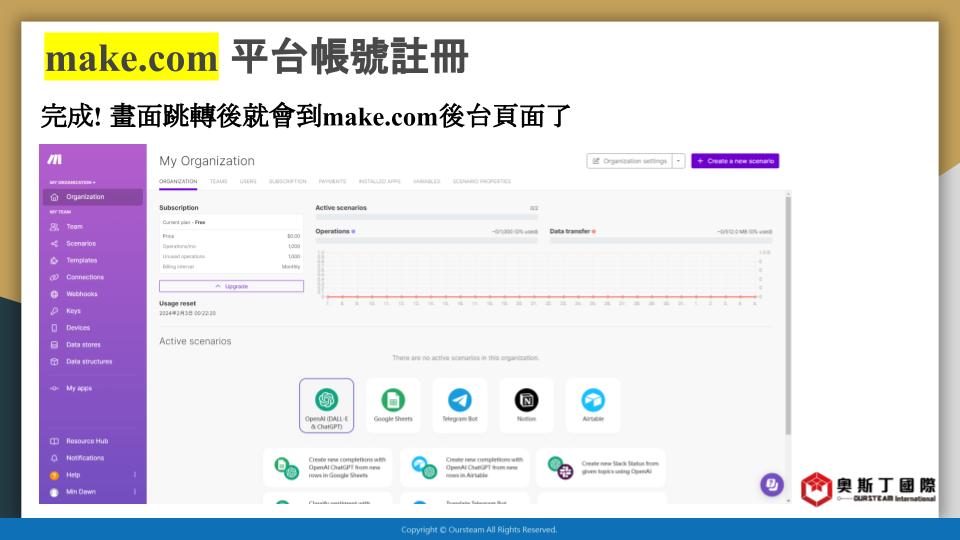Switch to the Users tab
This screenshot has height=540, width=960.
tap(248, 182)
